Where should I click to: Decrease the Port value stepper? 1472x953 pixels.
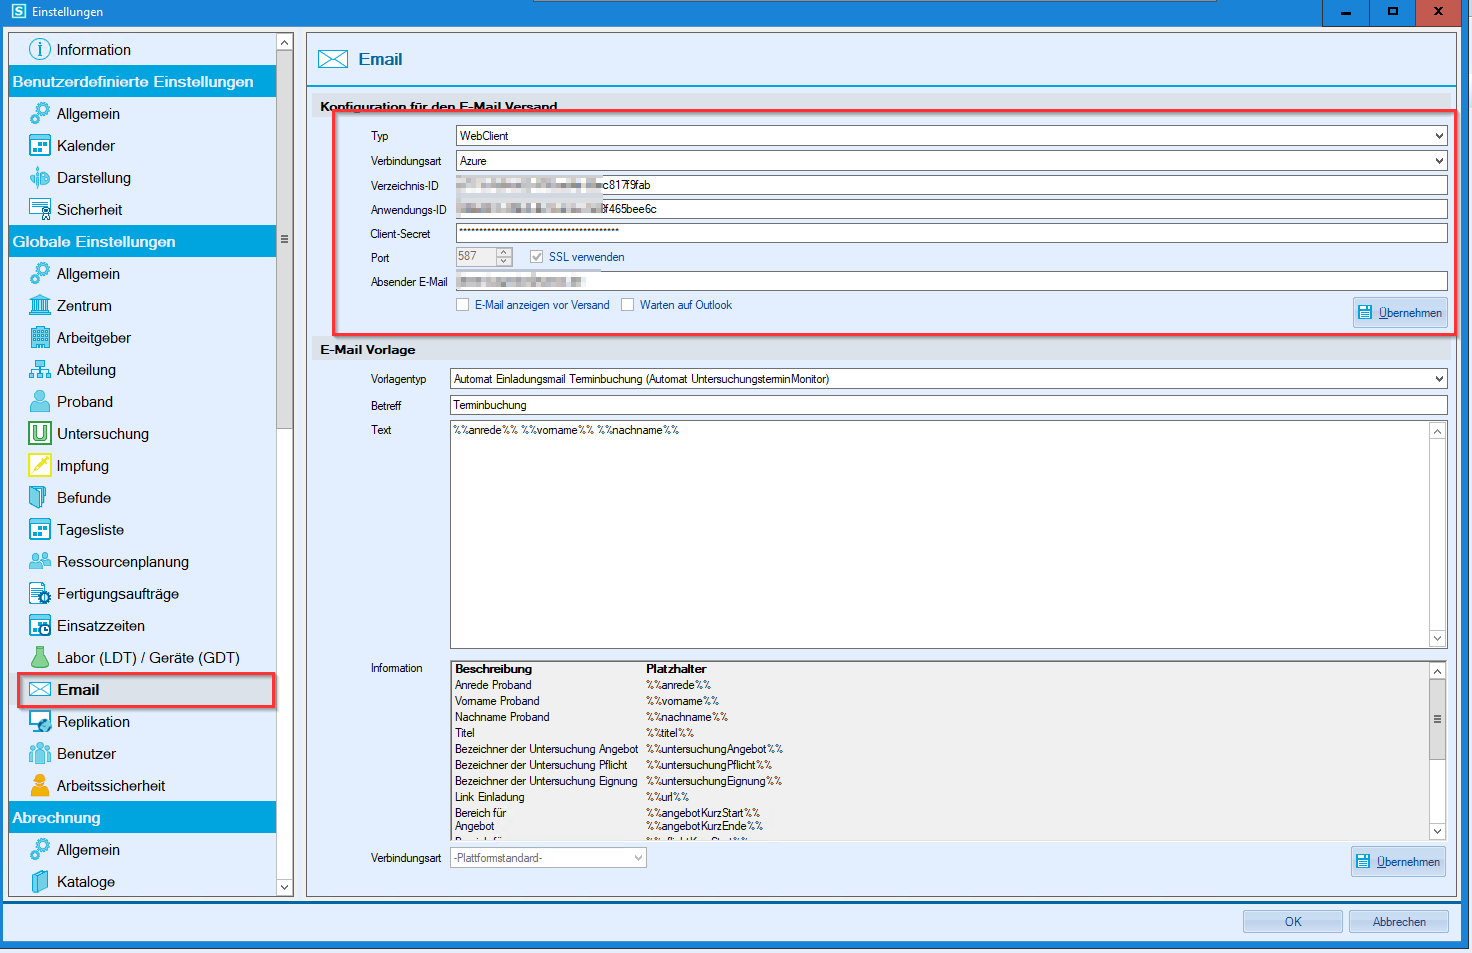(x=504, y=261)
